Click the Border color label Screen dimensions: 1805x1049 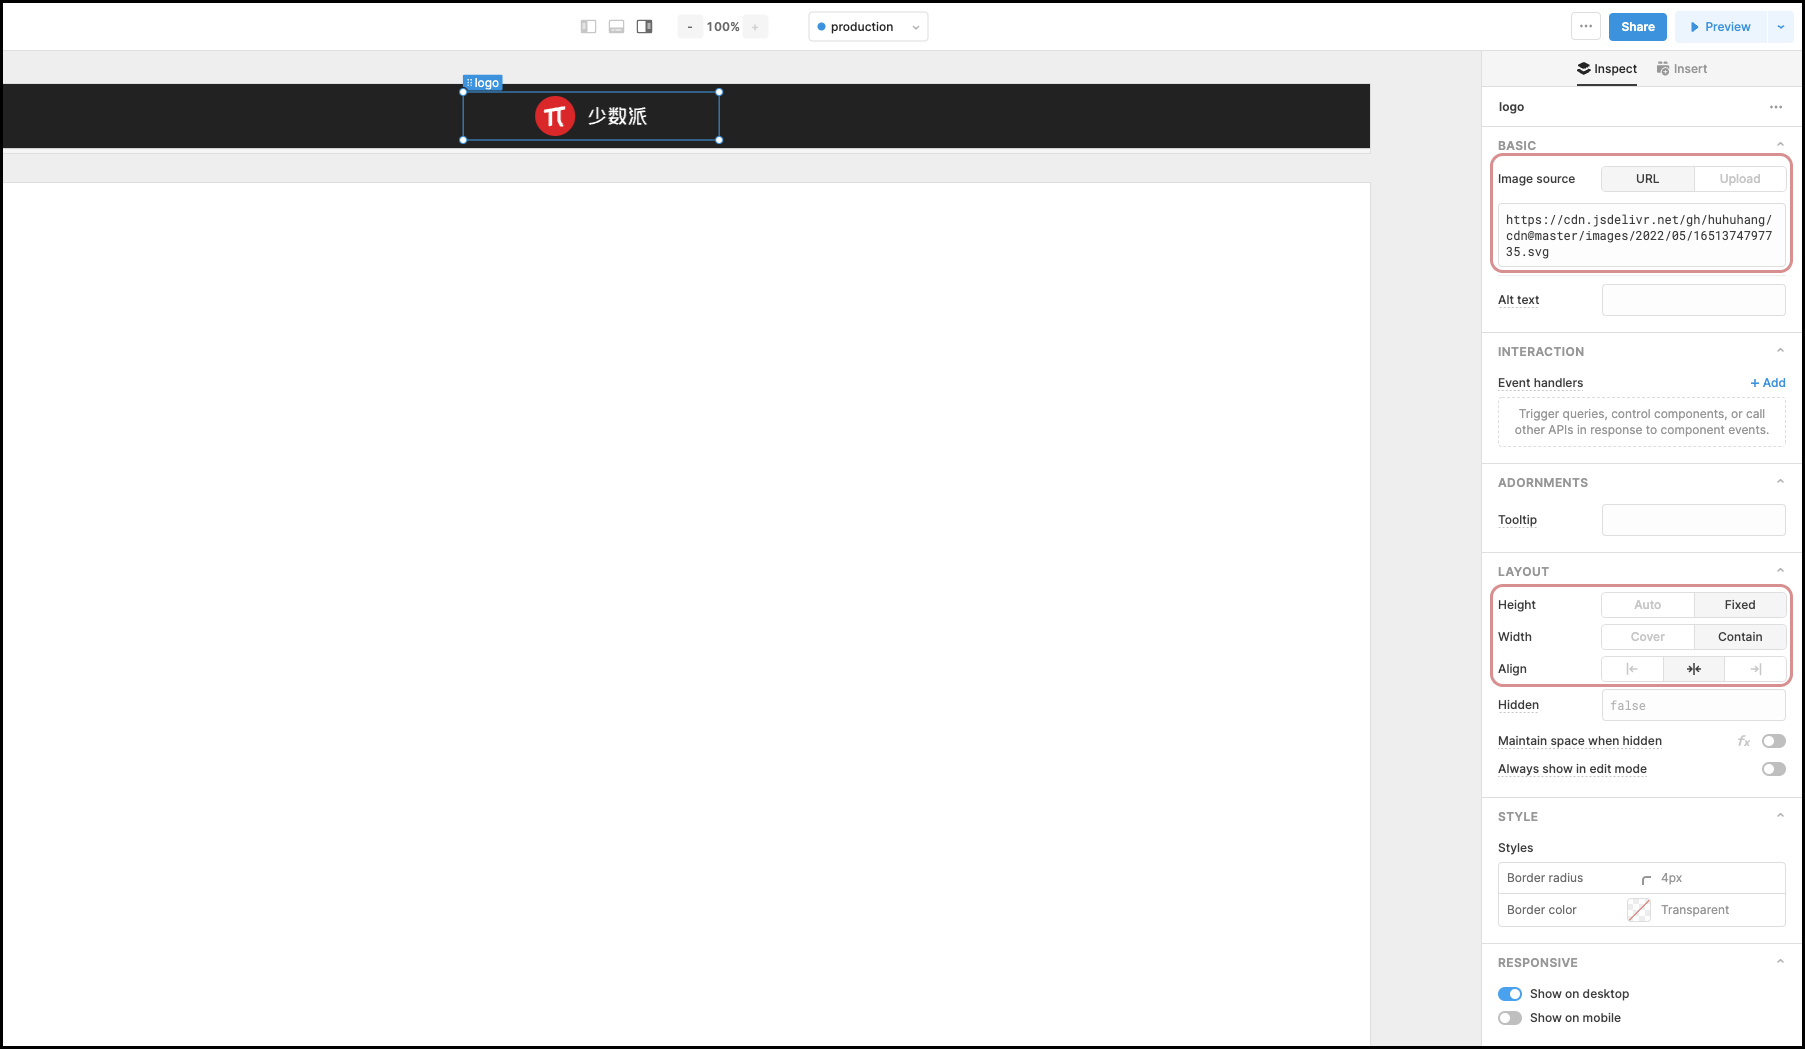[x=1541, y=910]
